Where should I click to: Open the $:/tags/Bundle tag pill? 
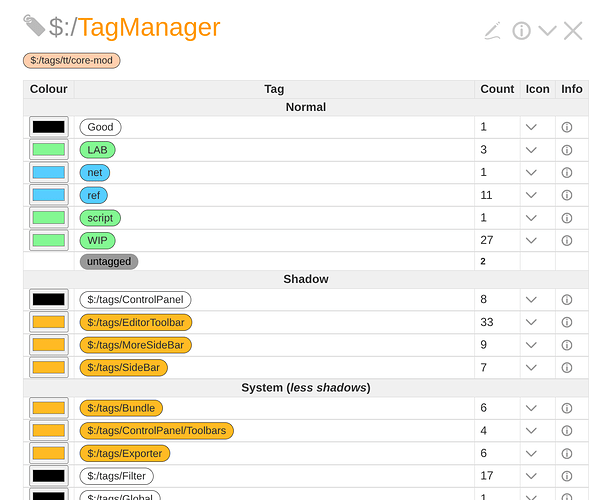tap(121, 408)
